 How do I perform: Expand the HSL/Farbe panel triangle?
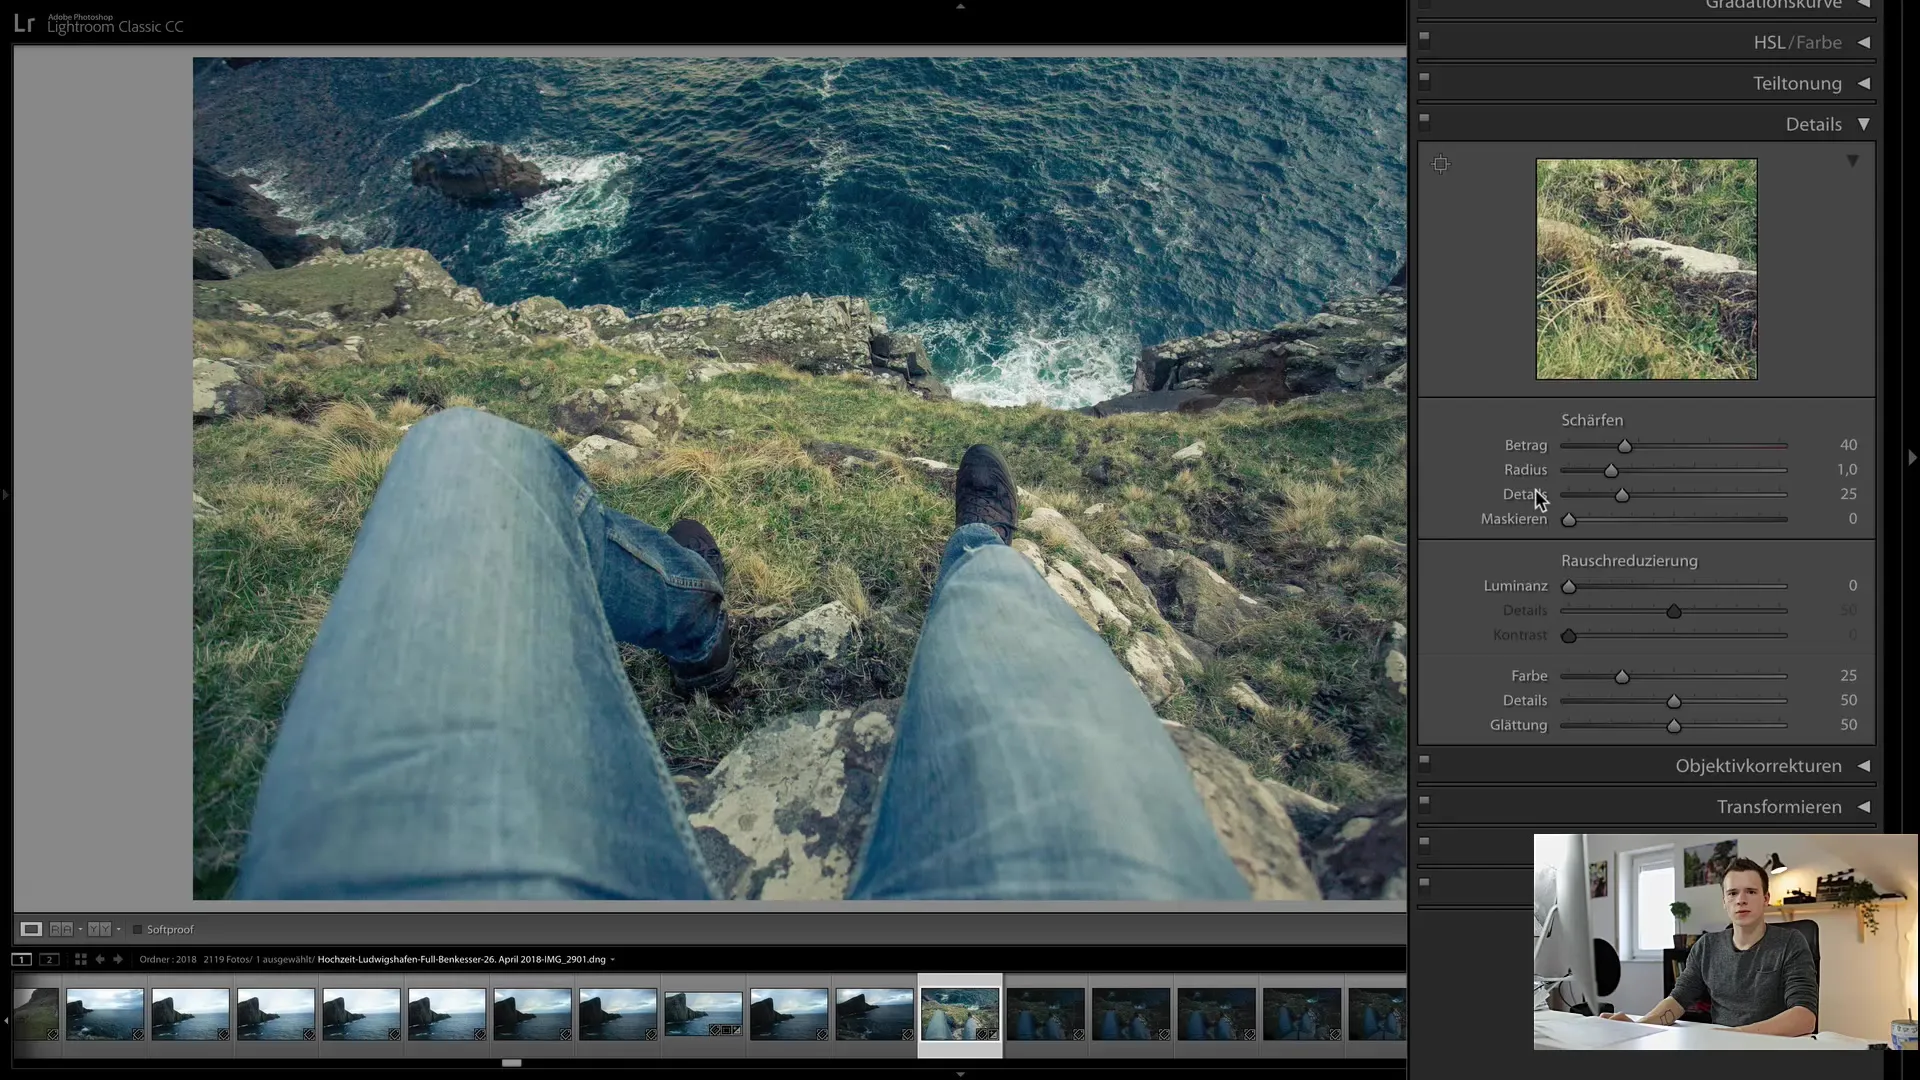point(1864,42)
